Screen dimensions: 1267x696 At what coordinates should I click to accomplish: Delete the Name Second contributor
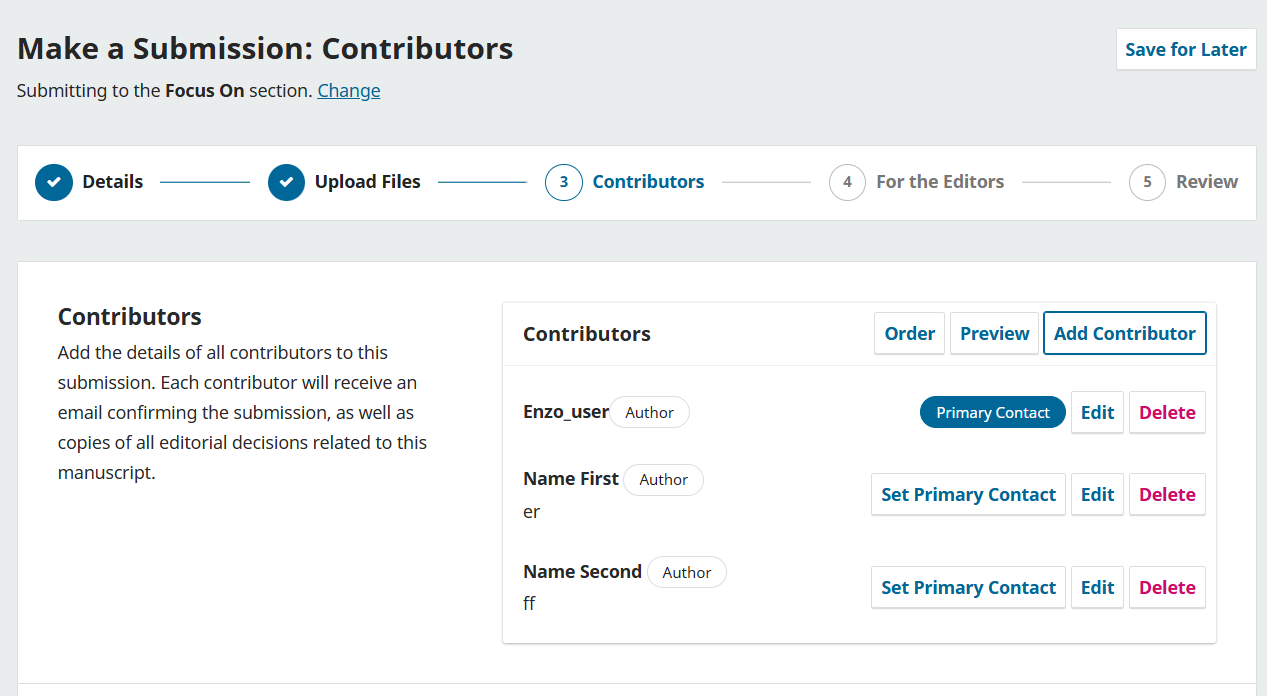pos(1167,588)
